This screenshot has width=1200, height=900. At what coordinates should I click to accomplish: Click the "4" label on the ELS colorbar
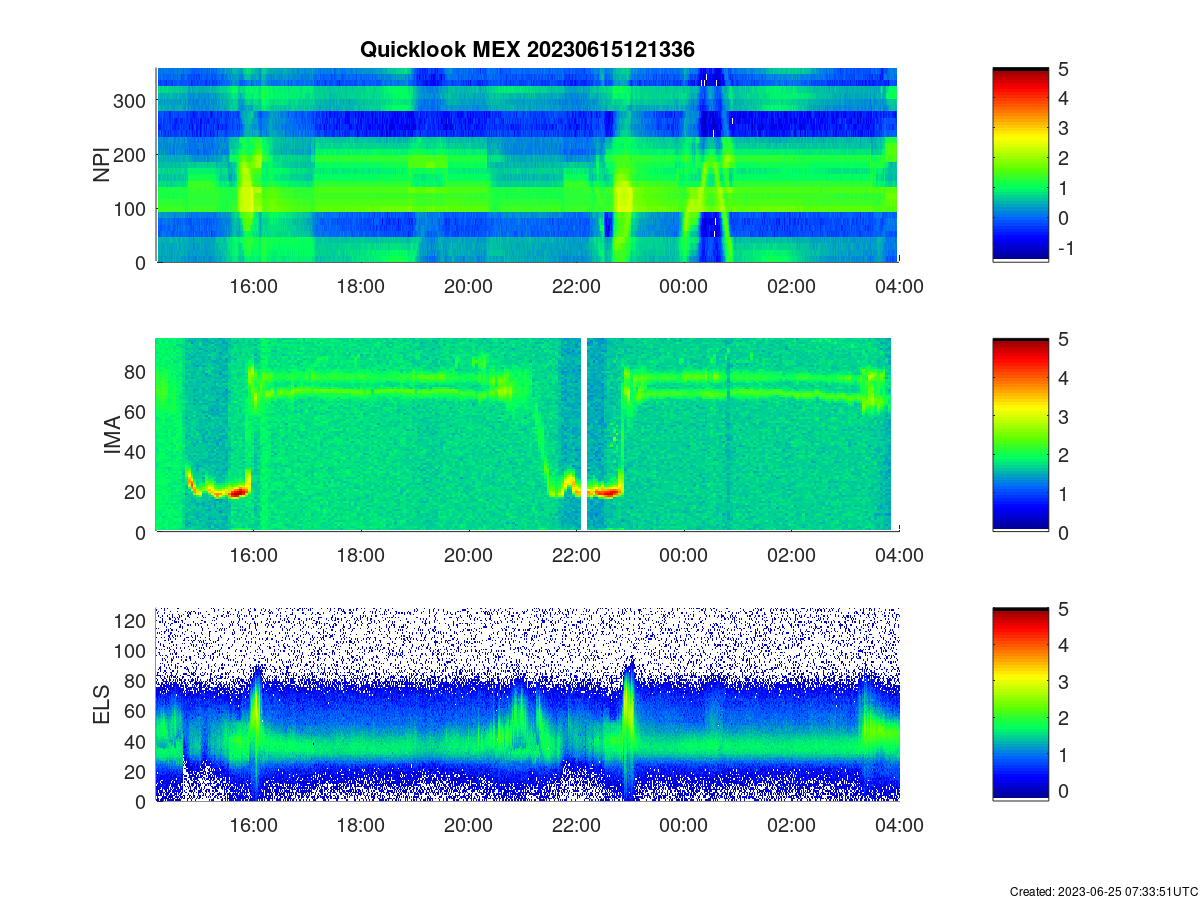click(1065, 646)
